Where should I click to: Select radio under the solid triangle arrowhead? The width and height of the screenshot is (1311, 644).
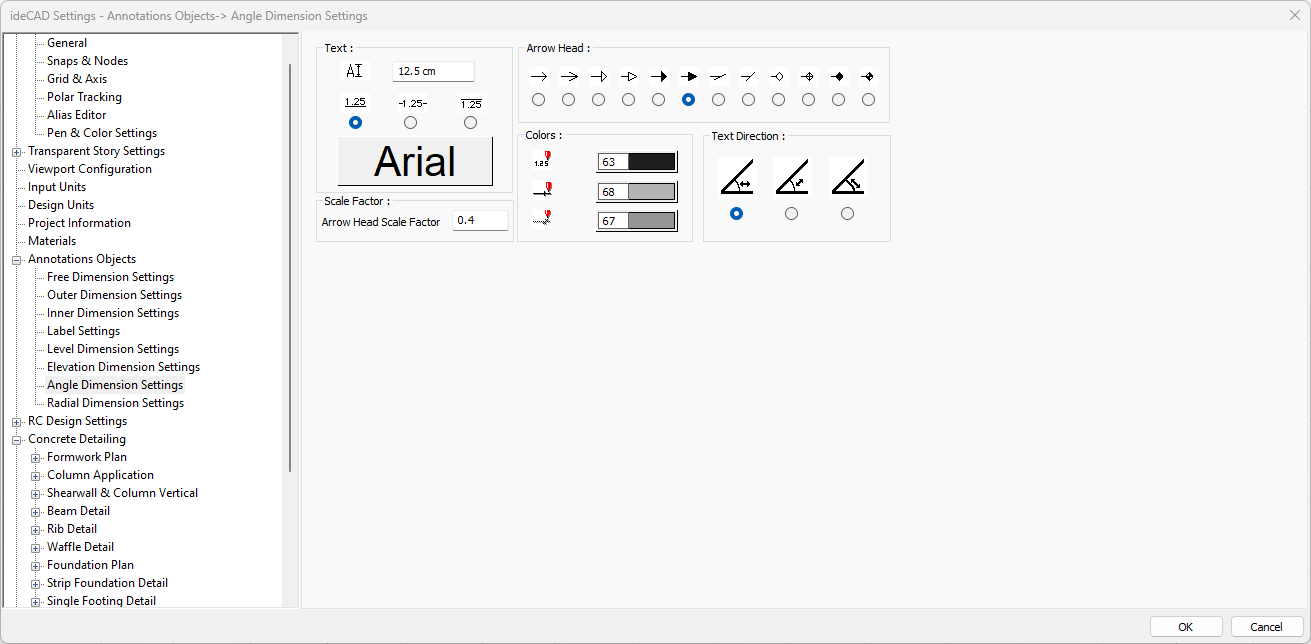pos(659,99)
